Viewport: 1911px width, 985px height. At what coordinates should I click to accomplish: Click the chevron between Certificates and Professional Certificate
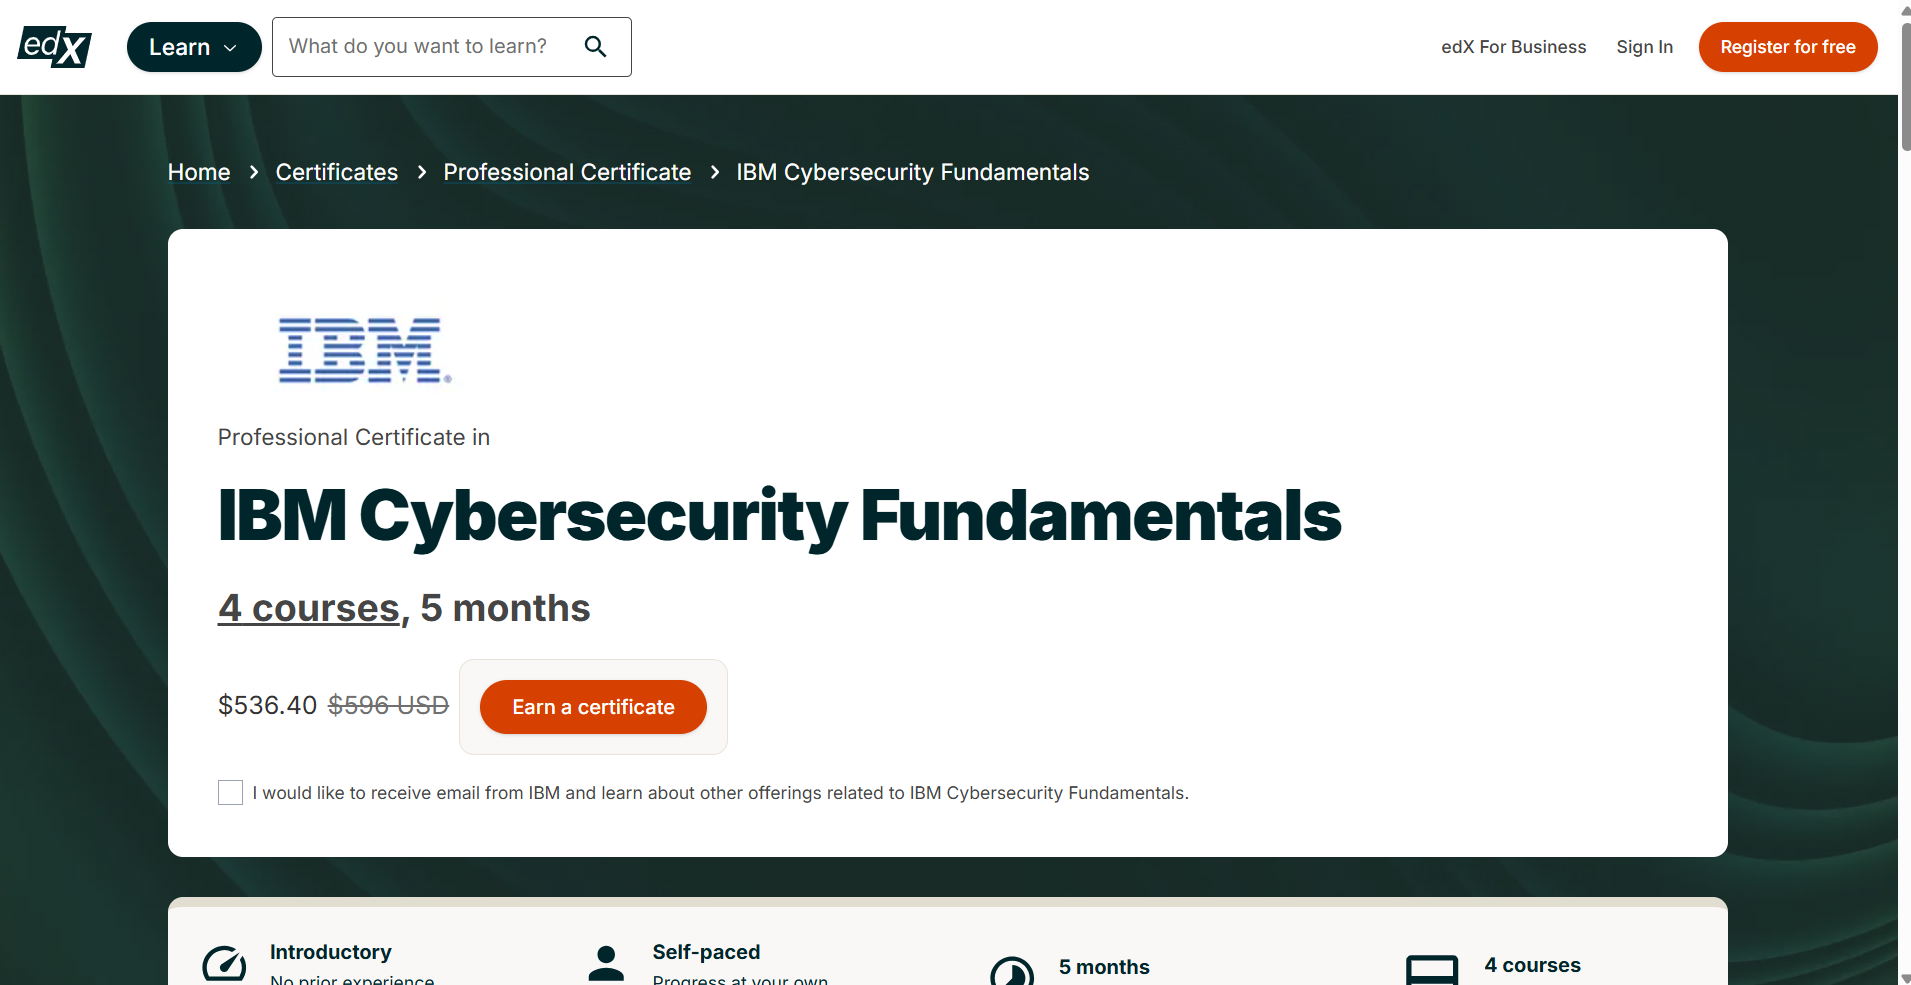(x=421, y=172)
